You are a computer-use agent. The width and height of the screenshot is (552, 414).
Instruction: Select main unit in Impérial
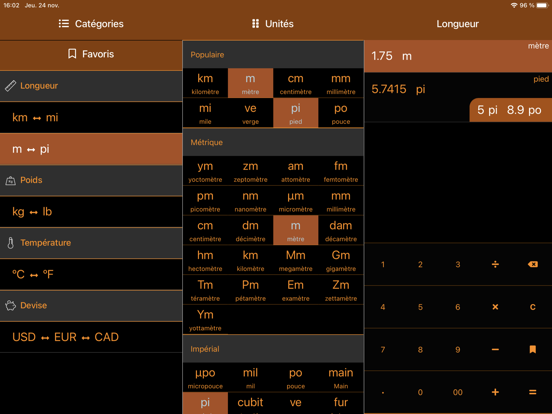pyautogui.click(x=341, y=377)
